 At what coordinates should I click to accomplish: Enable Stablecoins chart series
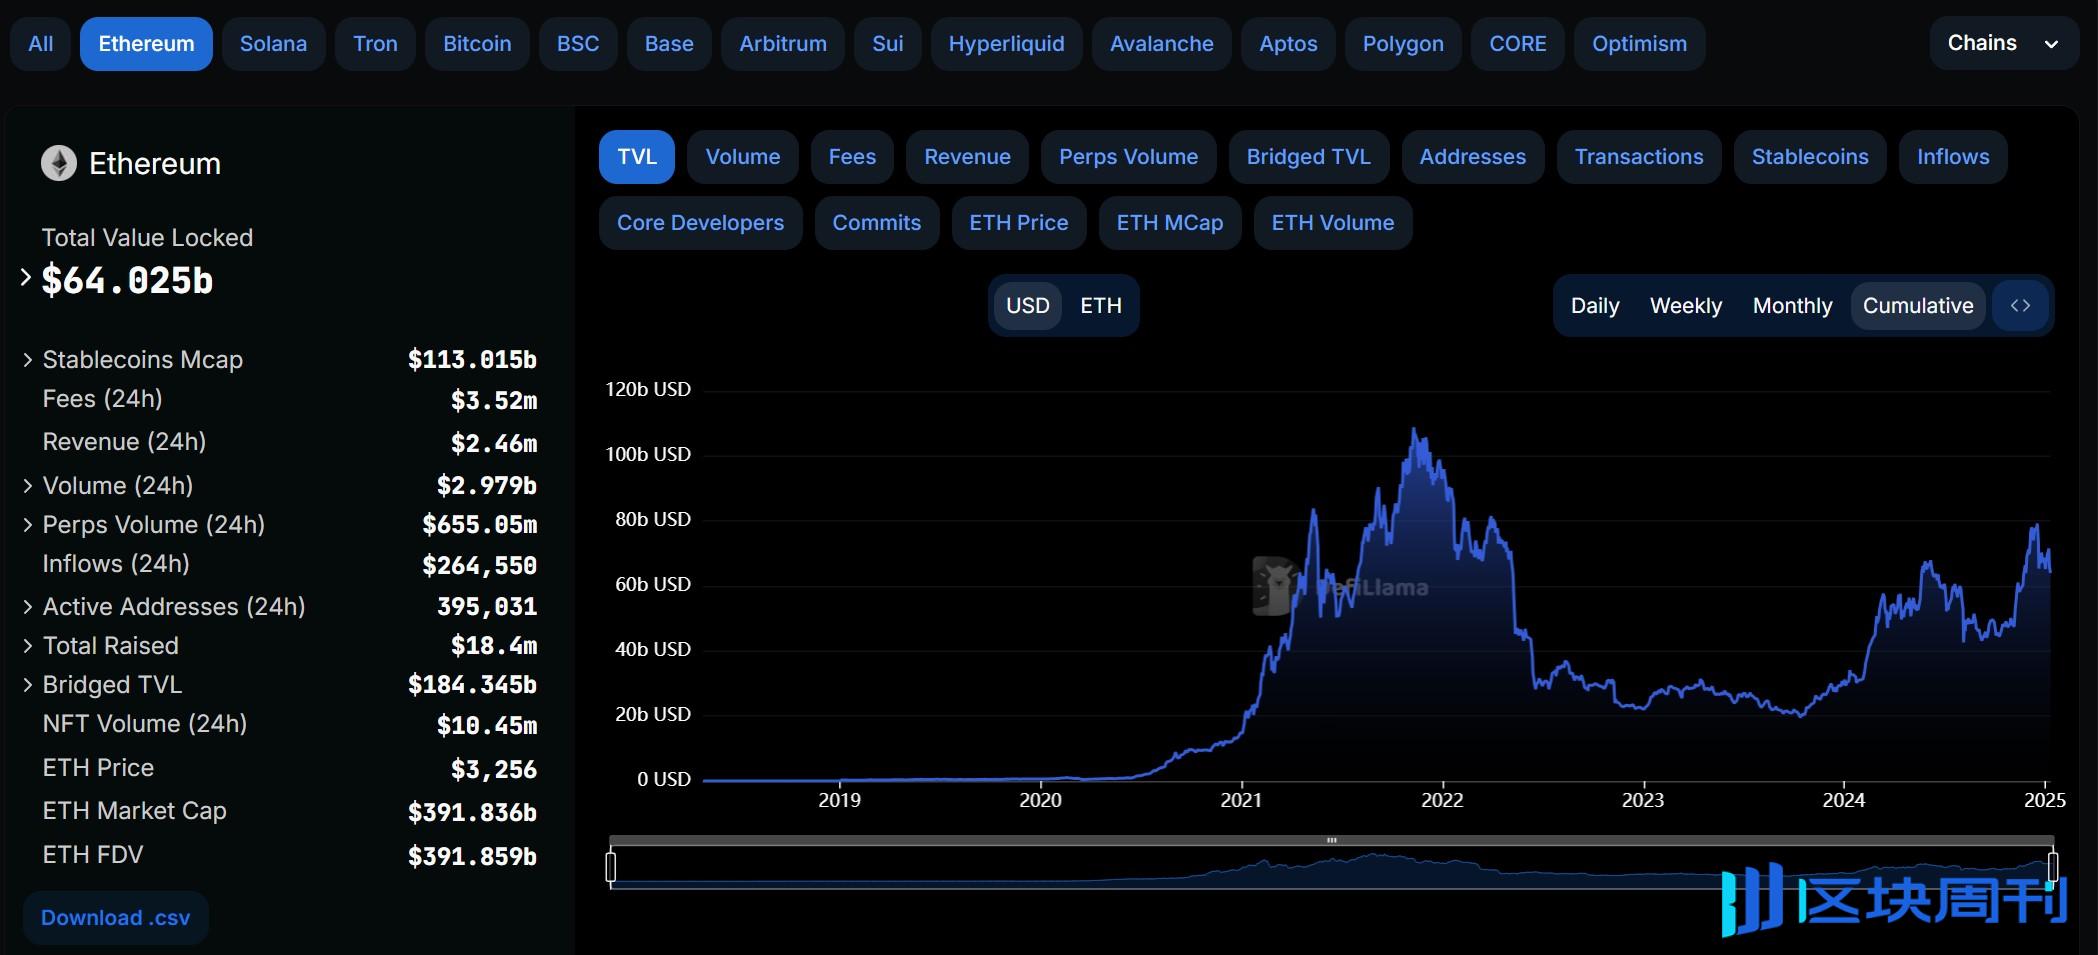tap(1810, 157)
